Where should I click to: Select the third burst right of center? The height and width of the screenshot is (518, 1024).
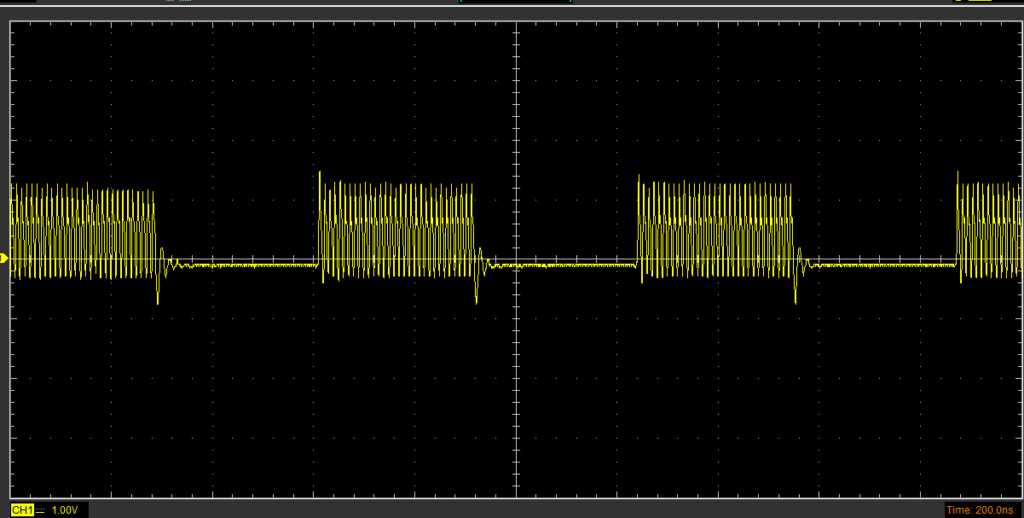[716, 231]
